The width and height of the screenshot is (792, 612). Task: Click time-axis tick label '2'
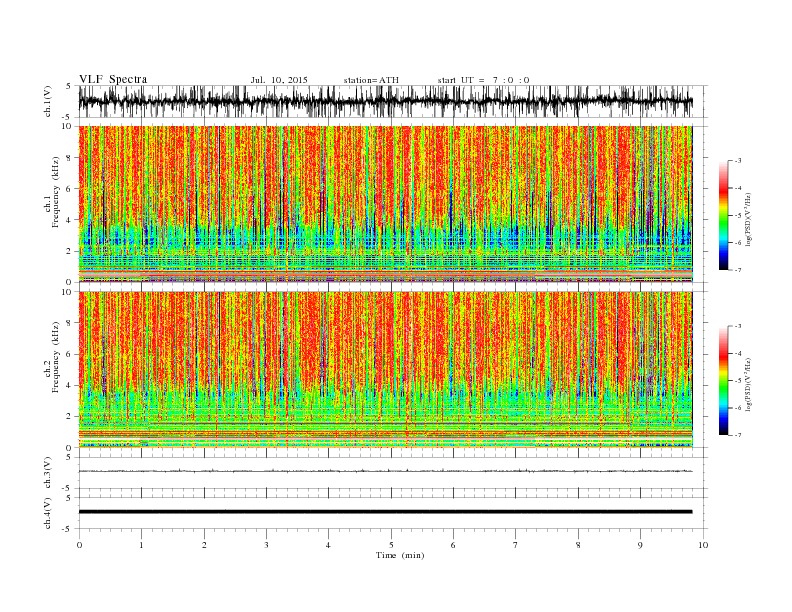[x=204, y=545]
